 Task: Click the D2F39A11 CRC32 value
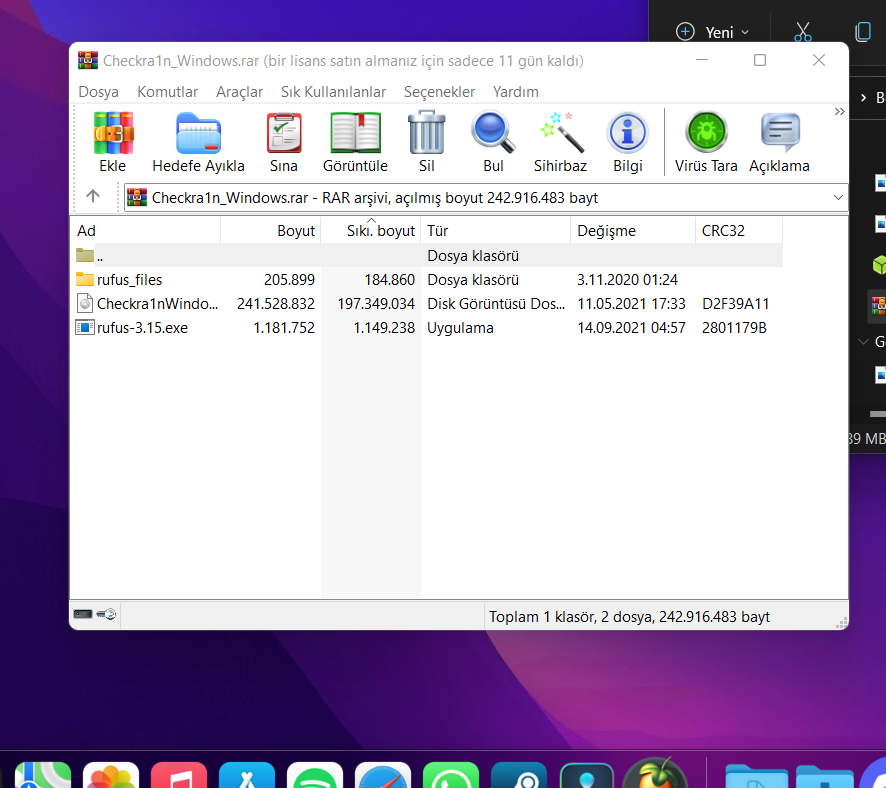click(x=735, y=303)
